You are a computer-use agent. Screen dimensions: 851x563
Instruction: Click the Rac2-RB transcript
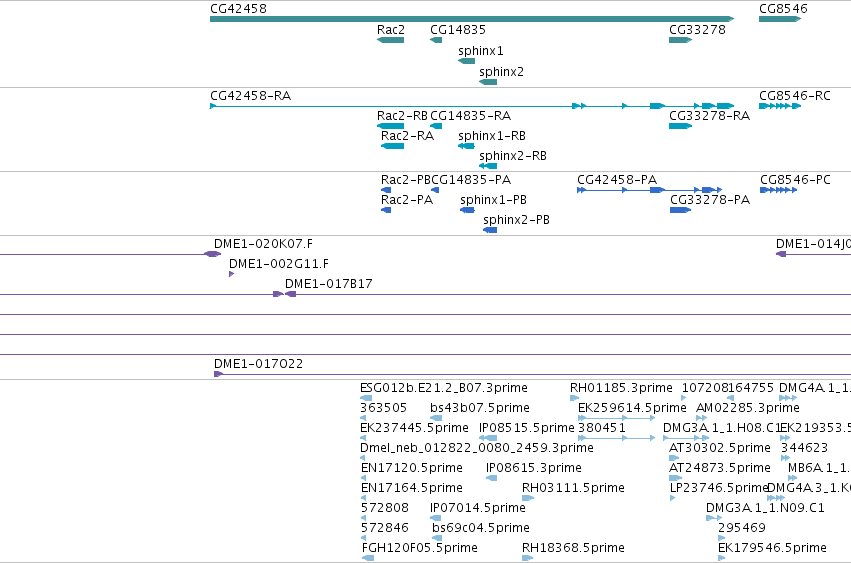(390, 126)
